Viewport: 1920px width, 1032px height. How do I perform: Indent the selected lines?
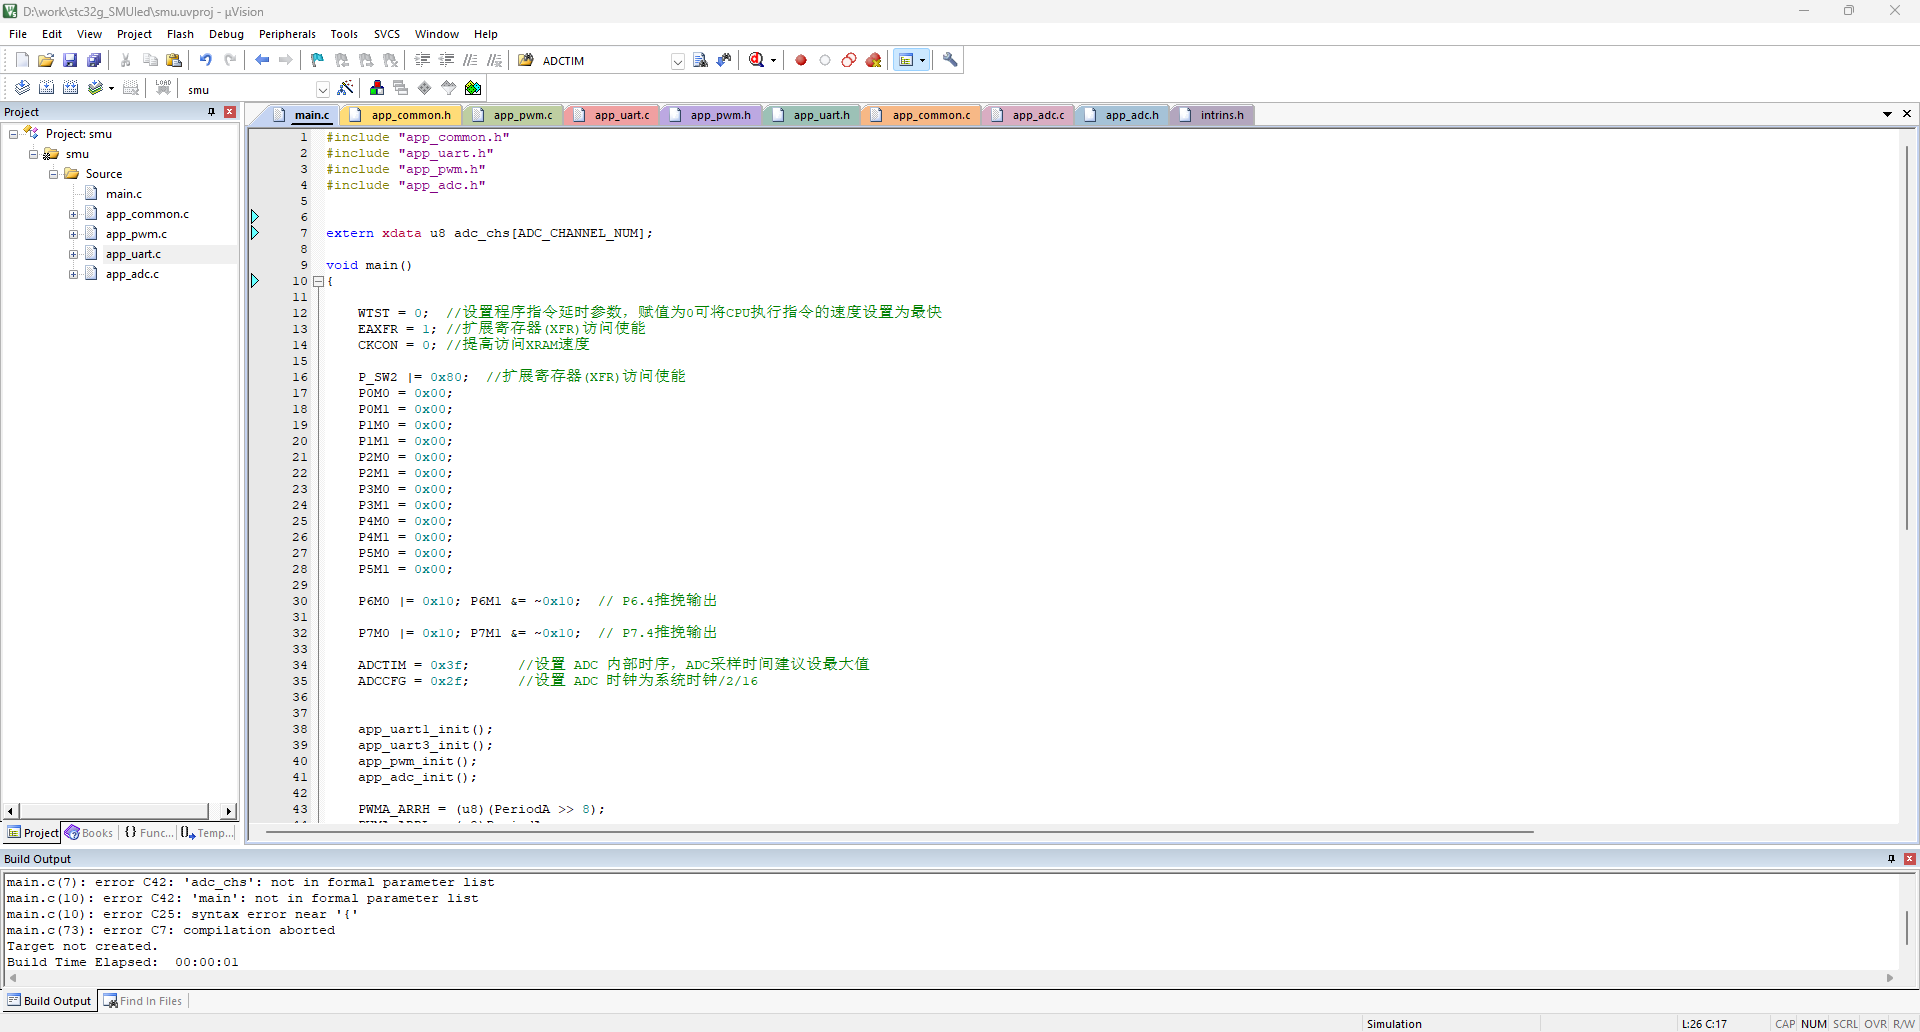[x=423, y=60]
